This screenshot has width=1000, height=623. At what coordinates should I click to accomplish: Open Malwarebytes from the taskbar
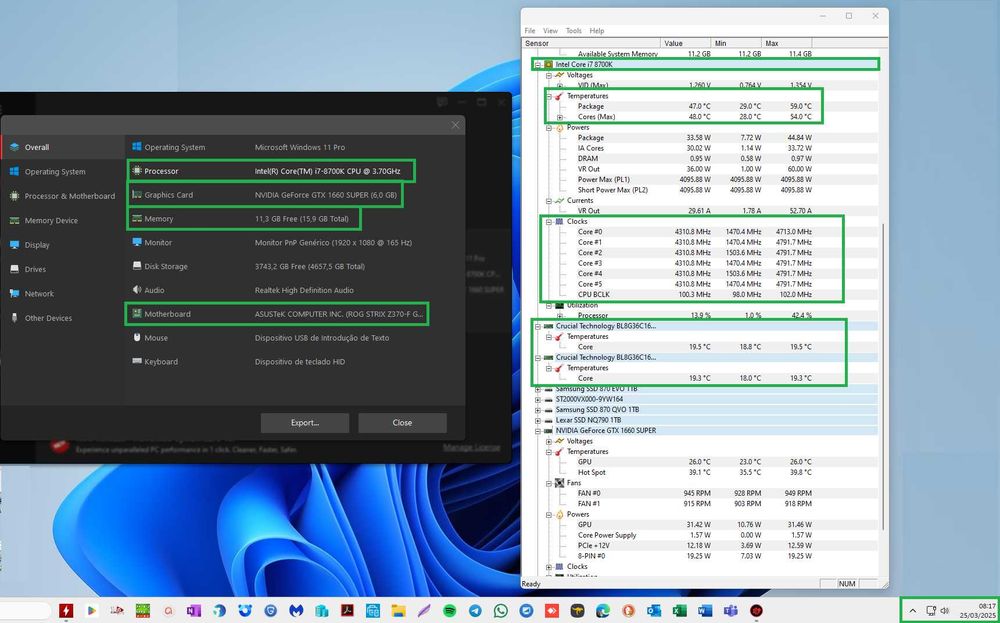point(295,611)
